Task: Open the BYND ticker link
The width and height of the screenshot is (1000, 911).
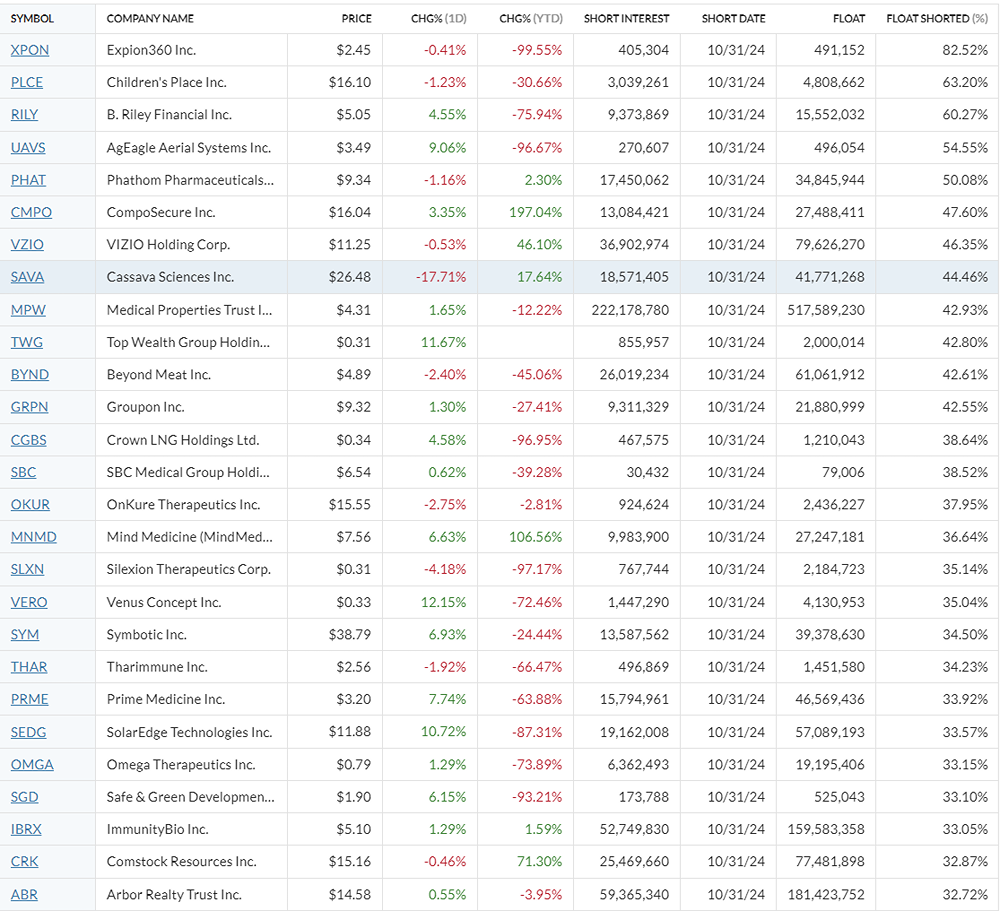Action: tap(29, 374)
